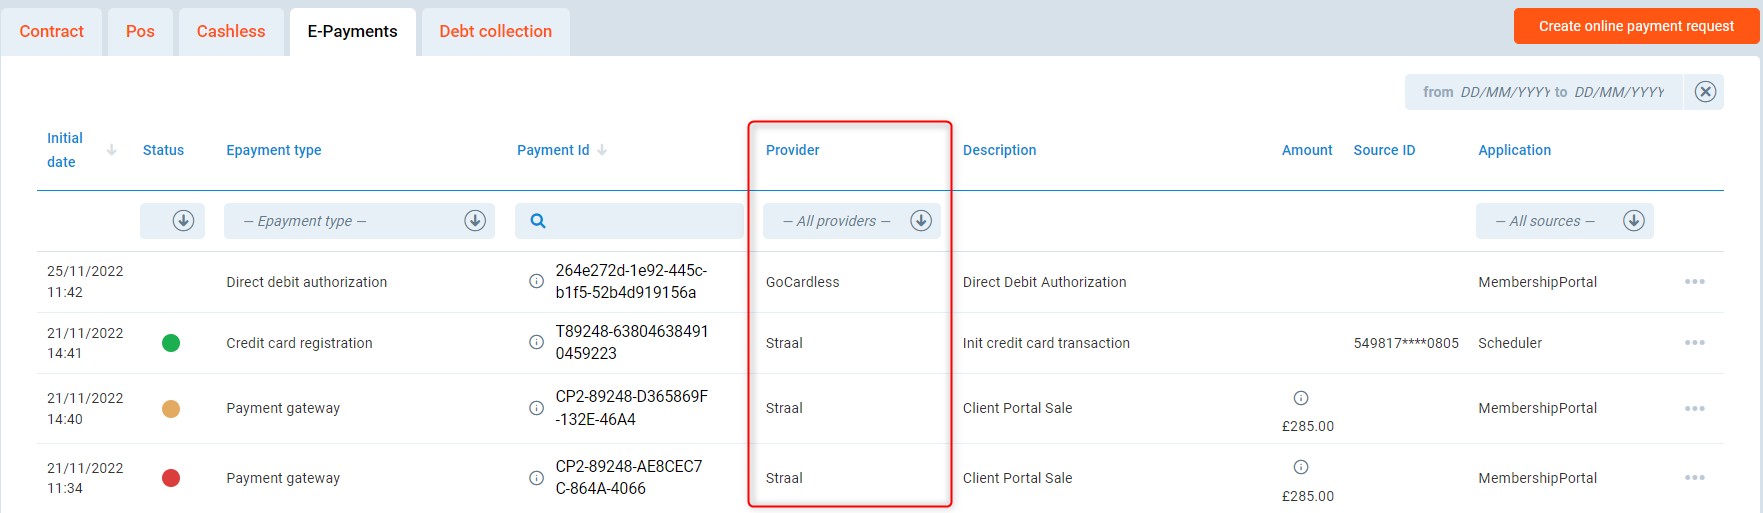Click the from date input field
The width and height of the screenshot is (1763, 513).
[1503, 92]
